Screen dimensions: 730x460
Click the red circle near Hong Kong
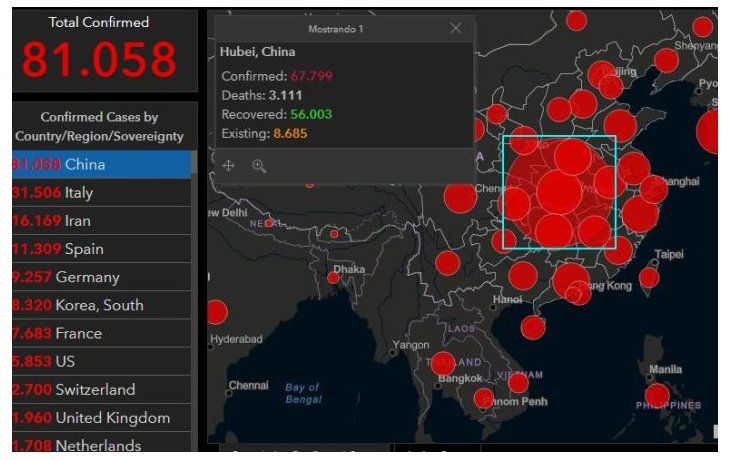coord(578,293)
